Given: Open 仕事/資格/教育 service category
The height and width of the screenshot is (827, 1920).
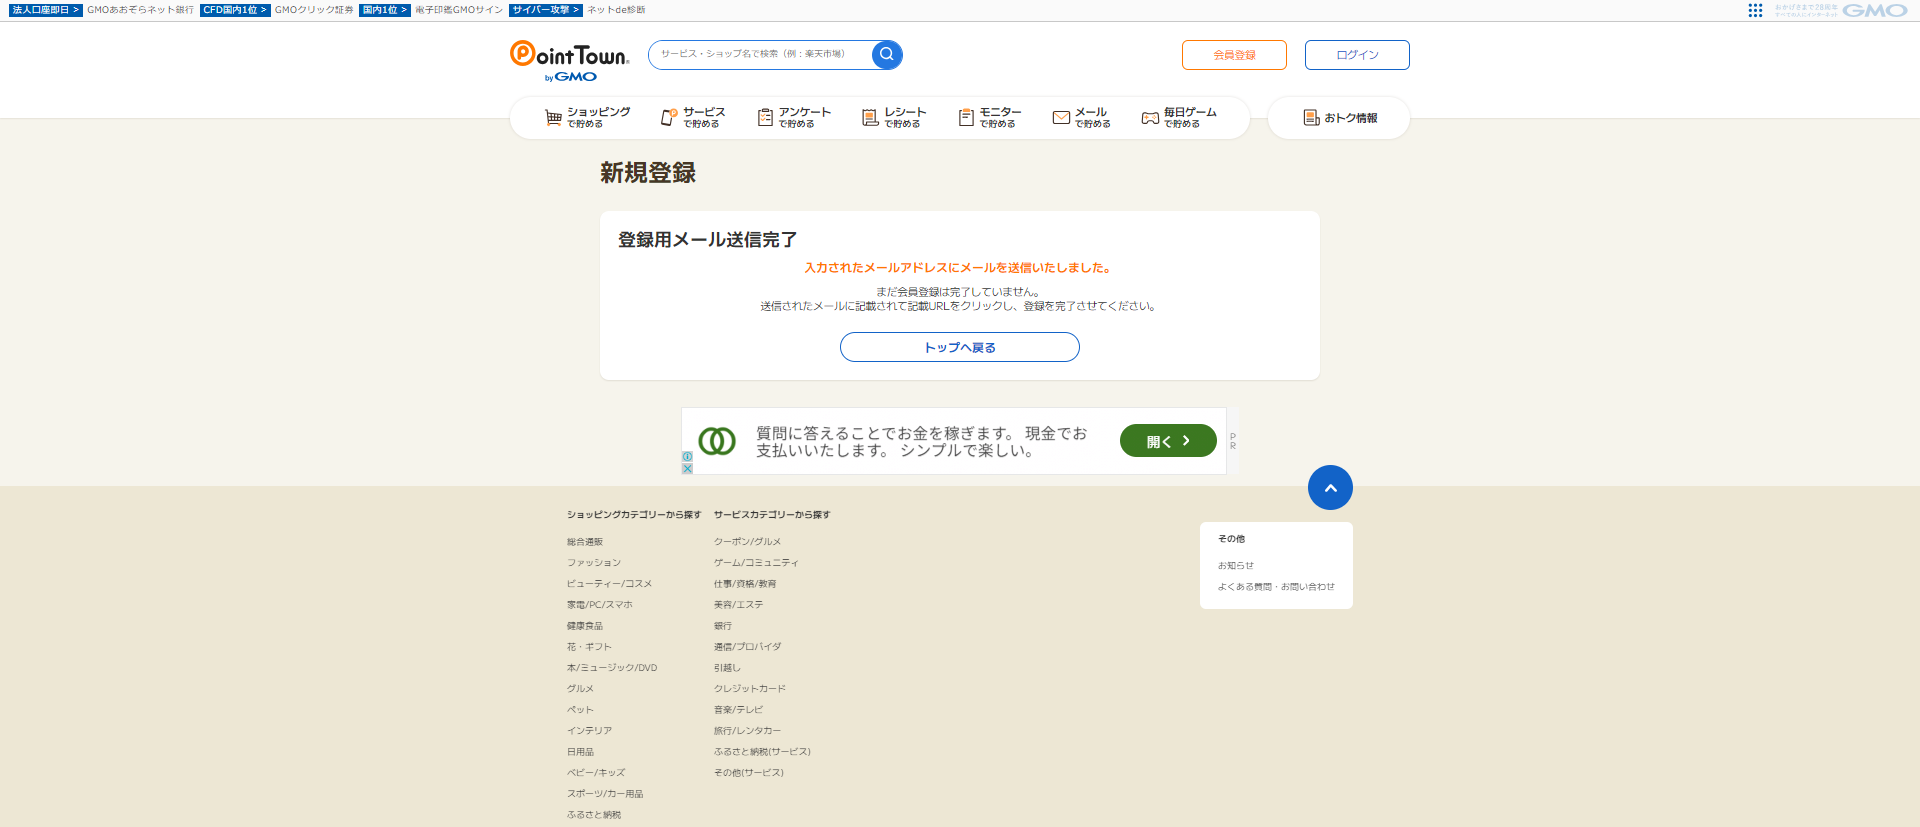Looking at the screenshot, I should click(x=745, y=584).
